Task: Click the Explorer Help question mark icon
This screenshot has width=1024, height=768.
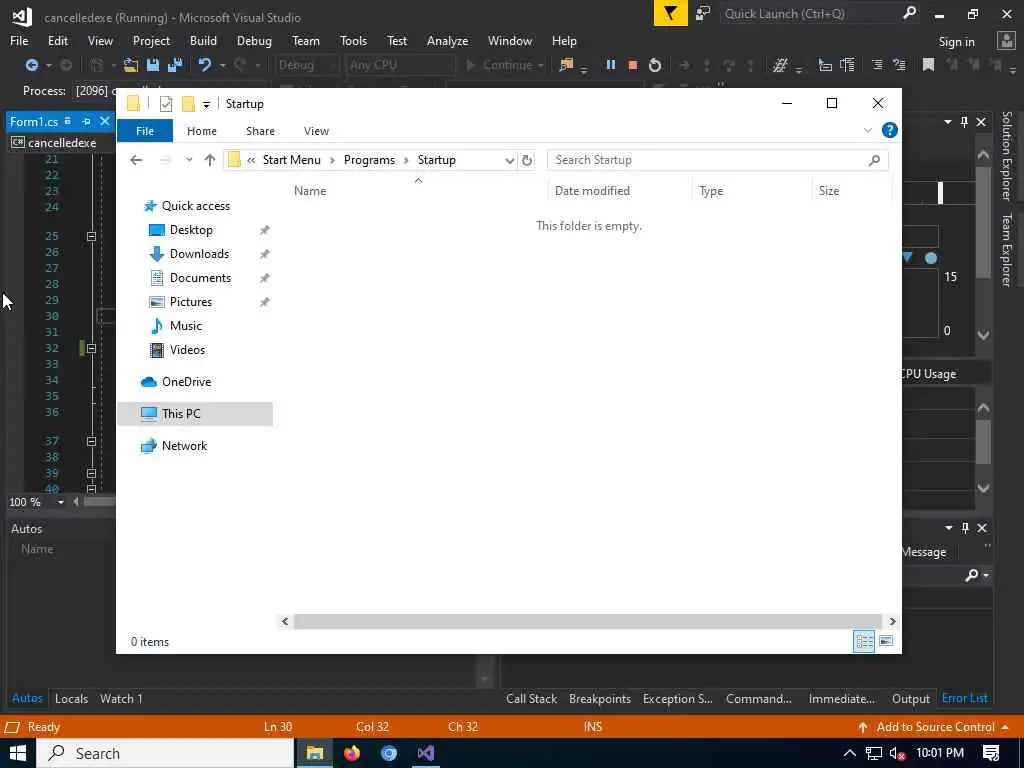Action: [x=889, y=131]
